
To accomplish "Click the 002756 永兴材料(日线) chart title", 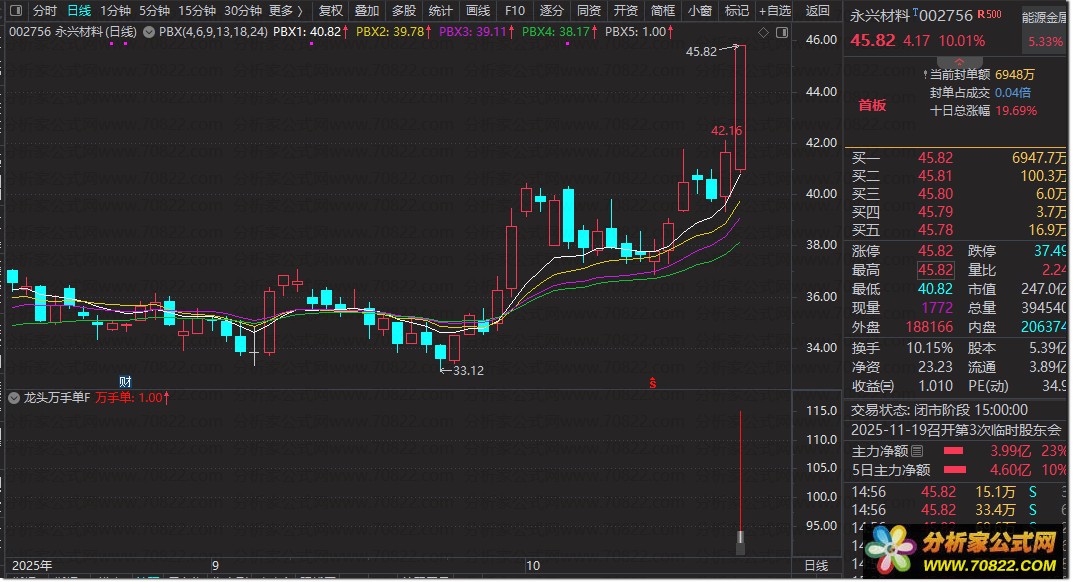I will 73,31.
